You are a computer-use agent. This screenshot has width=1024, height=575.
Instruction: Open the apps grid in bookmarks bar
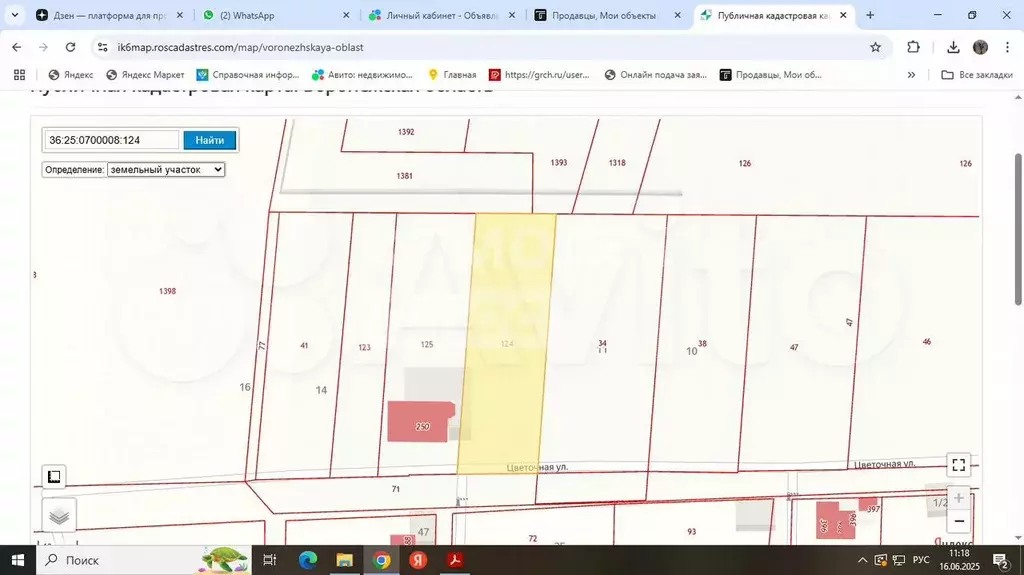pyautogui.click(x=20, y=74)
